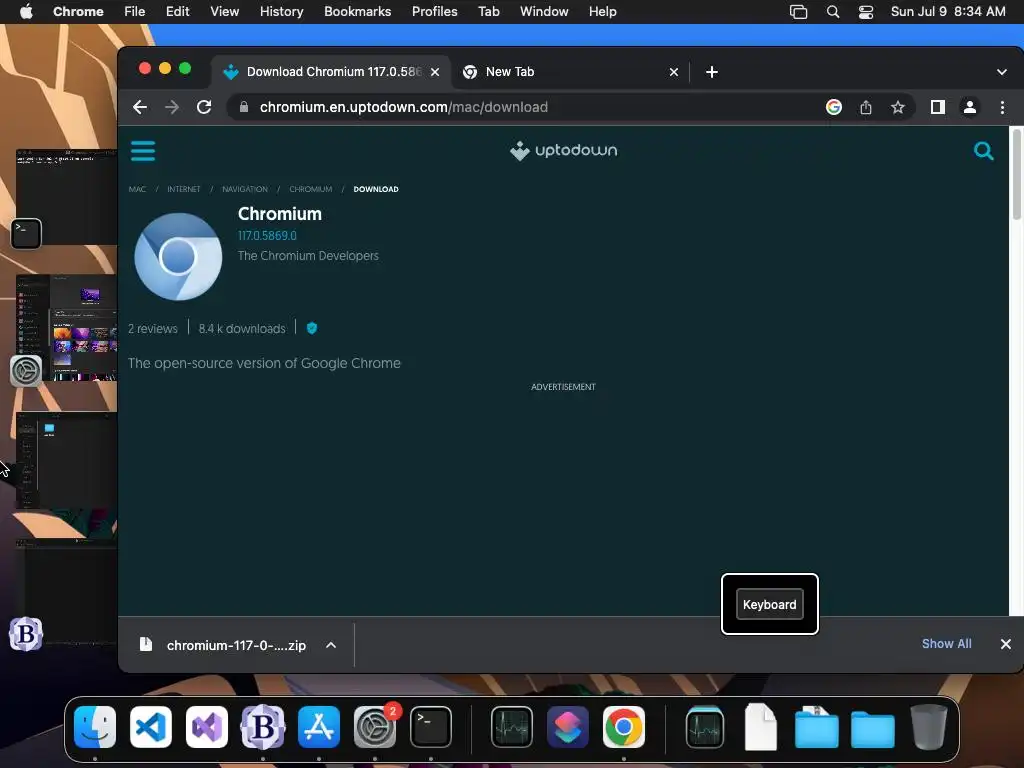The image size is (1024, 768).
Task: Share this page using the share icon
Action: pos(865,107)
